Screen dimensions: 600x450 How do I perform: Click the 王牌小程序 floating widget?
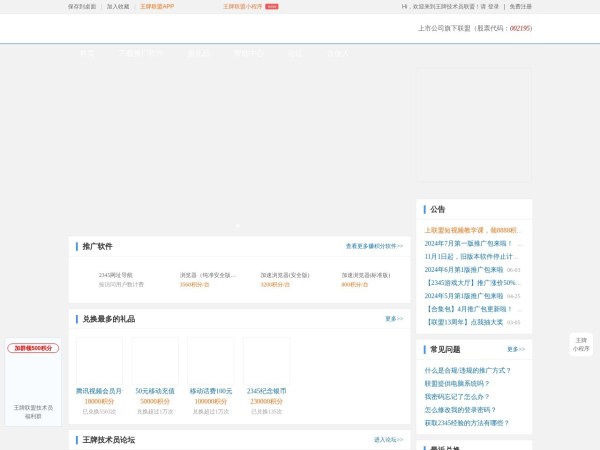pyautogui.click(x=581, y=344)
